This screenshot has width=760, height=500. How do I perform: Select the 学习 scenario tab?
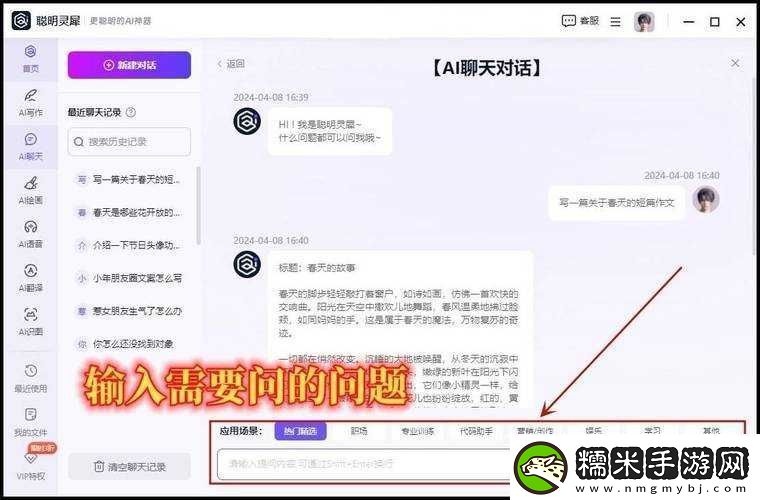652,430
